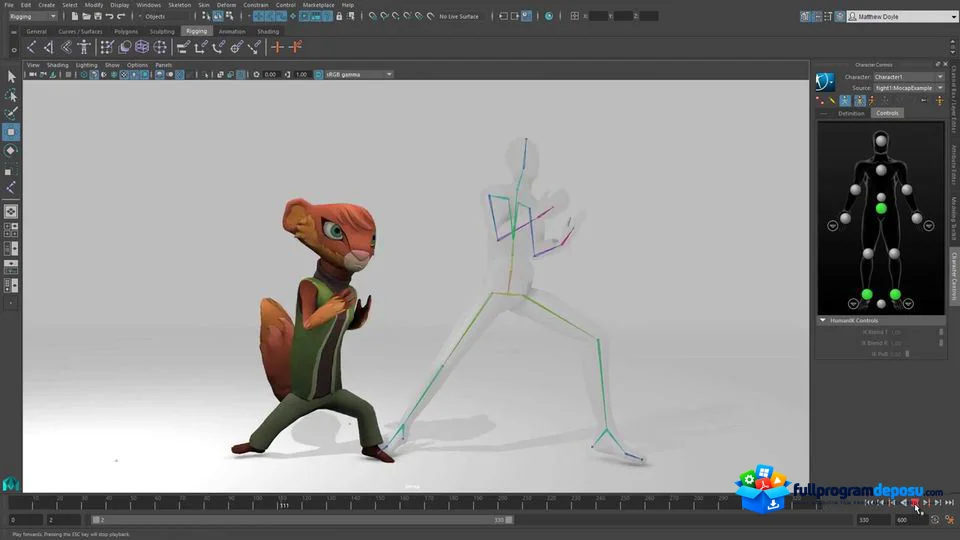Click the Create Joints shelf icon

click(31, 47)
